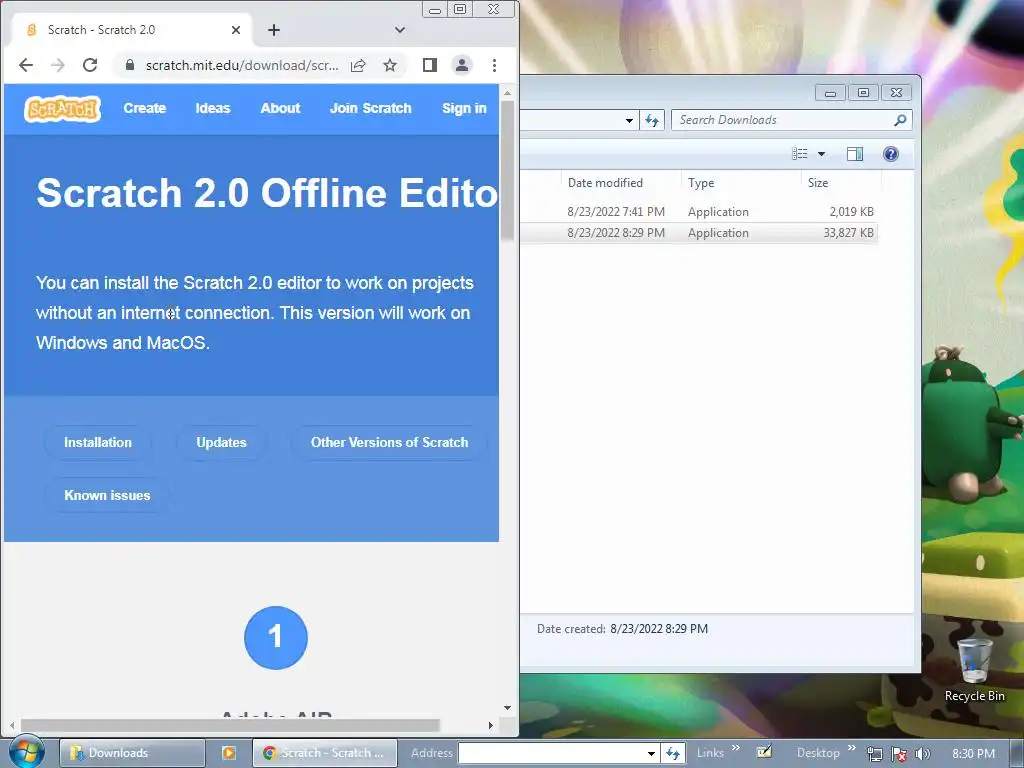Open Chrome tab search dropdown

(x=400, y=30)
